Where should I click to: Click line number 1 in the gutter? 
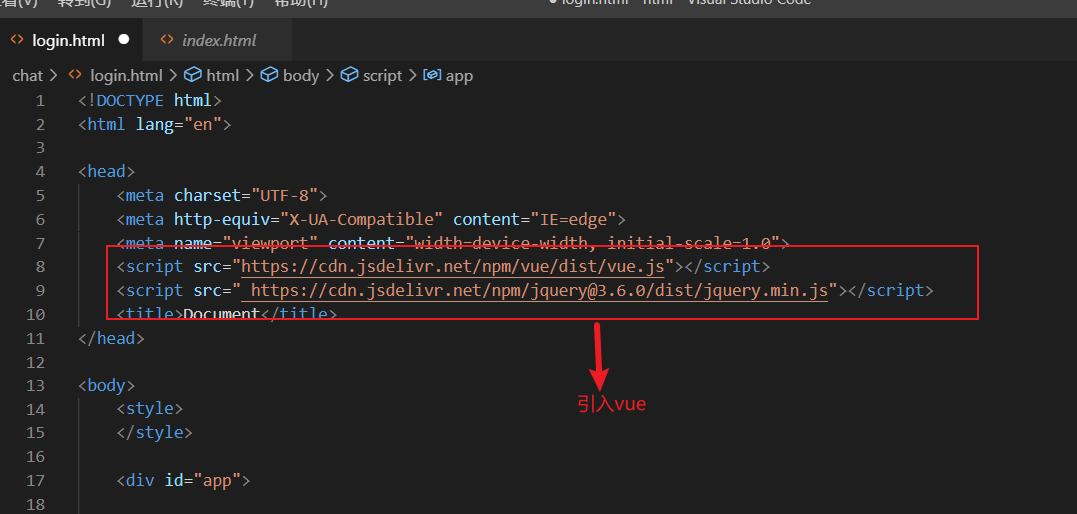click(x=40, y=101)
